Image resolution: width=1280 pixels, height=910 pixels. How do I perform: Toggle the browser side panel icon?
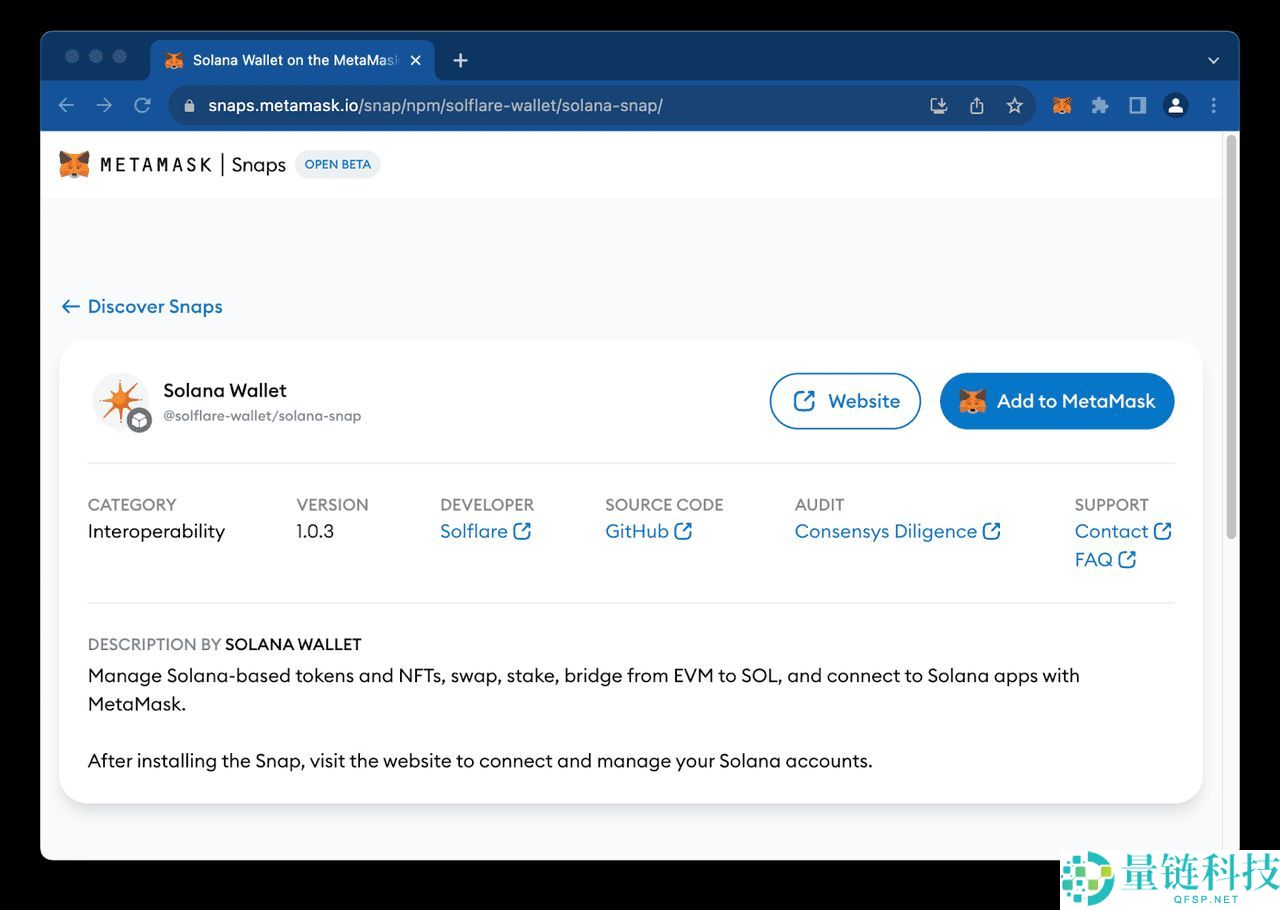(1137, 105)
